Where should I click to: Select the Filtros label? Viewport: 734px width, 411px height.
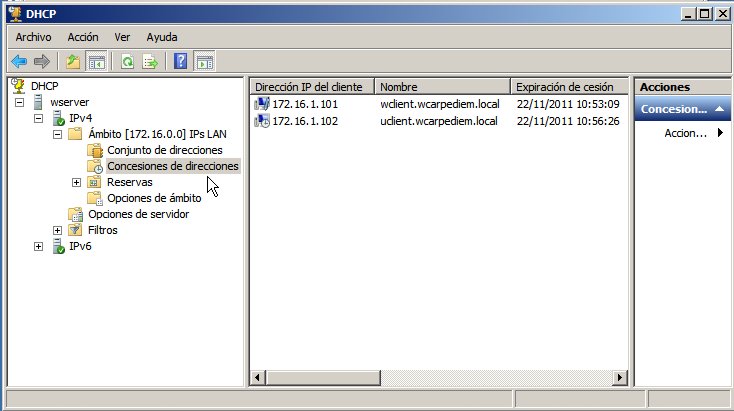point(103,230)
